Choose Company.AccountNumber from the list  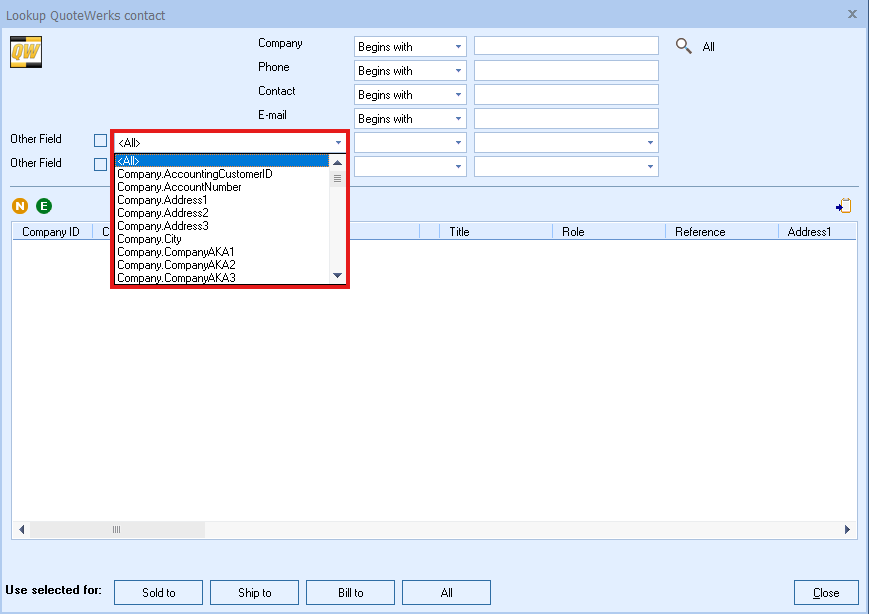pyautogui.click(x=222, y=187)
